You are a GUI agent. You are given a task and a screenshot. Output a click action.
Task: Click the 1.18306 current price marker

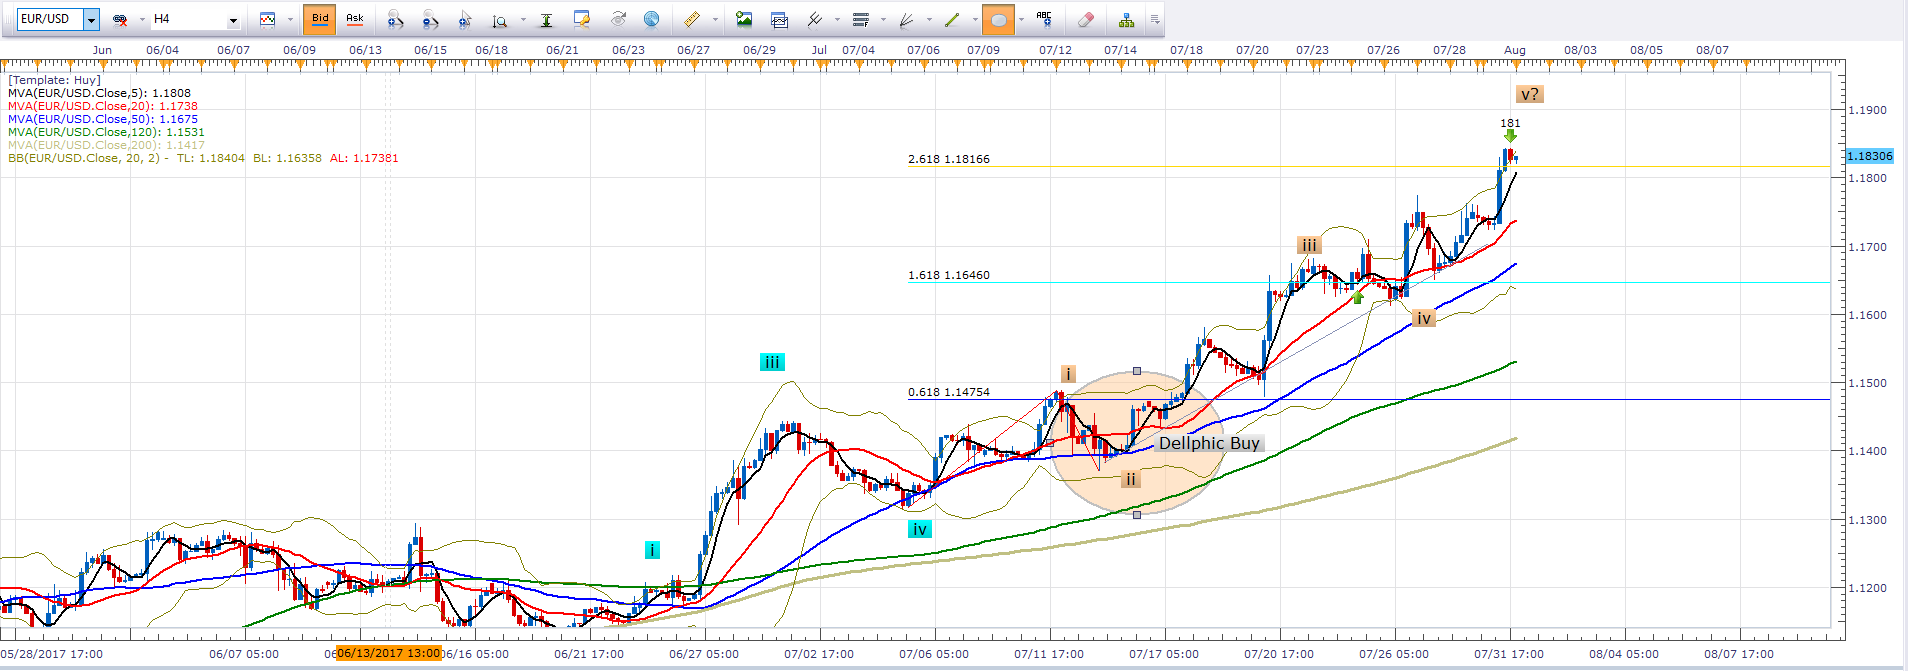tap(1869, 156)
